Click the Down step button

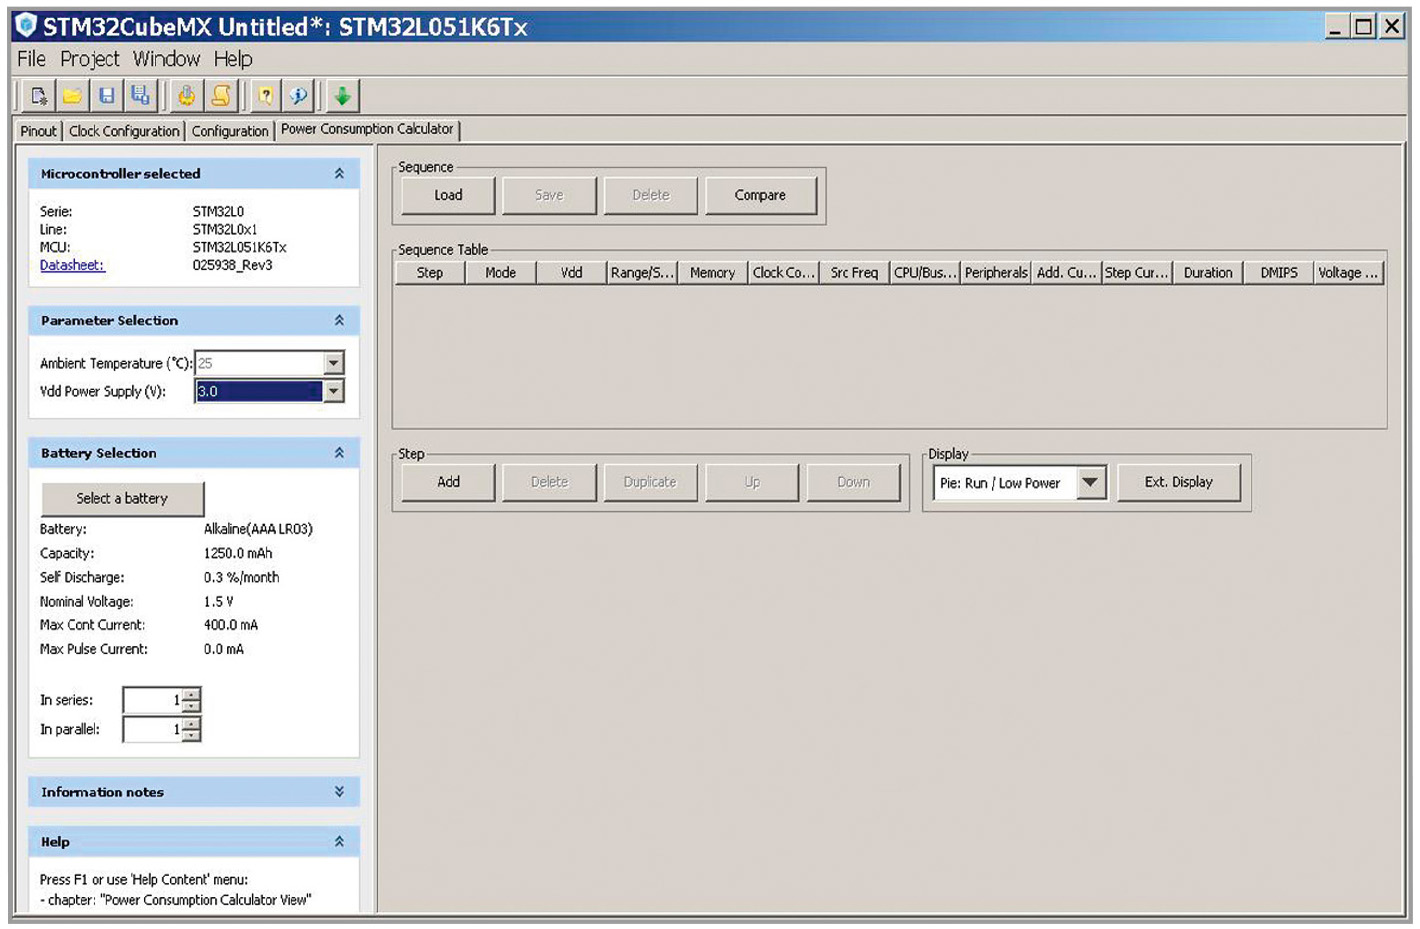(853, 482)
